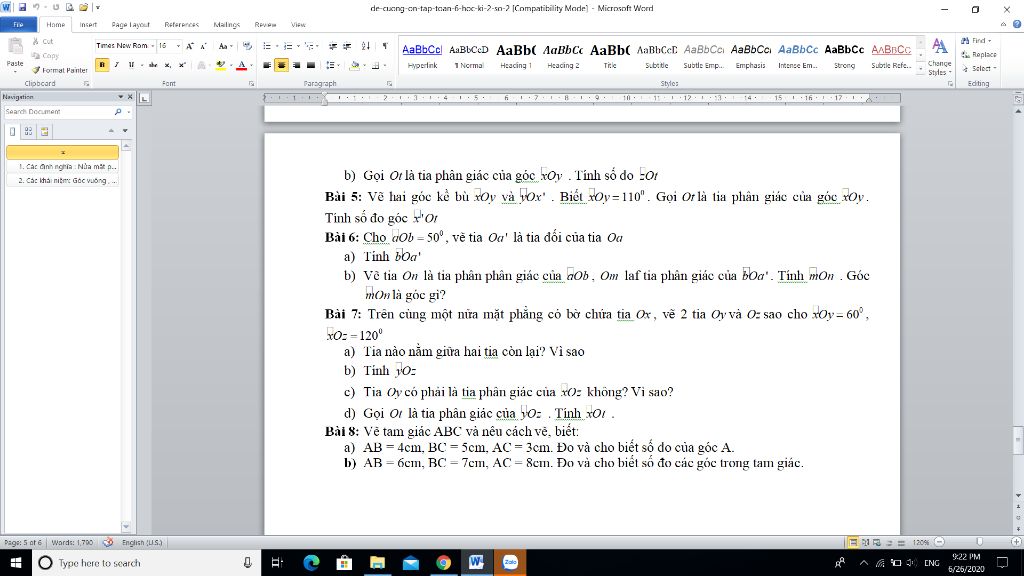Screen dimensions: 1024x576
Task: Toggle Italic formatting
Action: point(116,65)
